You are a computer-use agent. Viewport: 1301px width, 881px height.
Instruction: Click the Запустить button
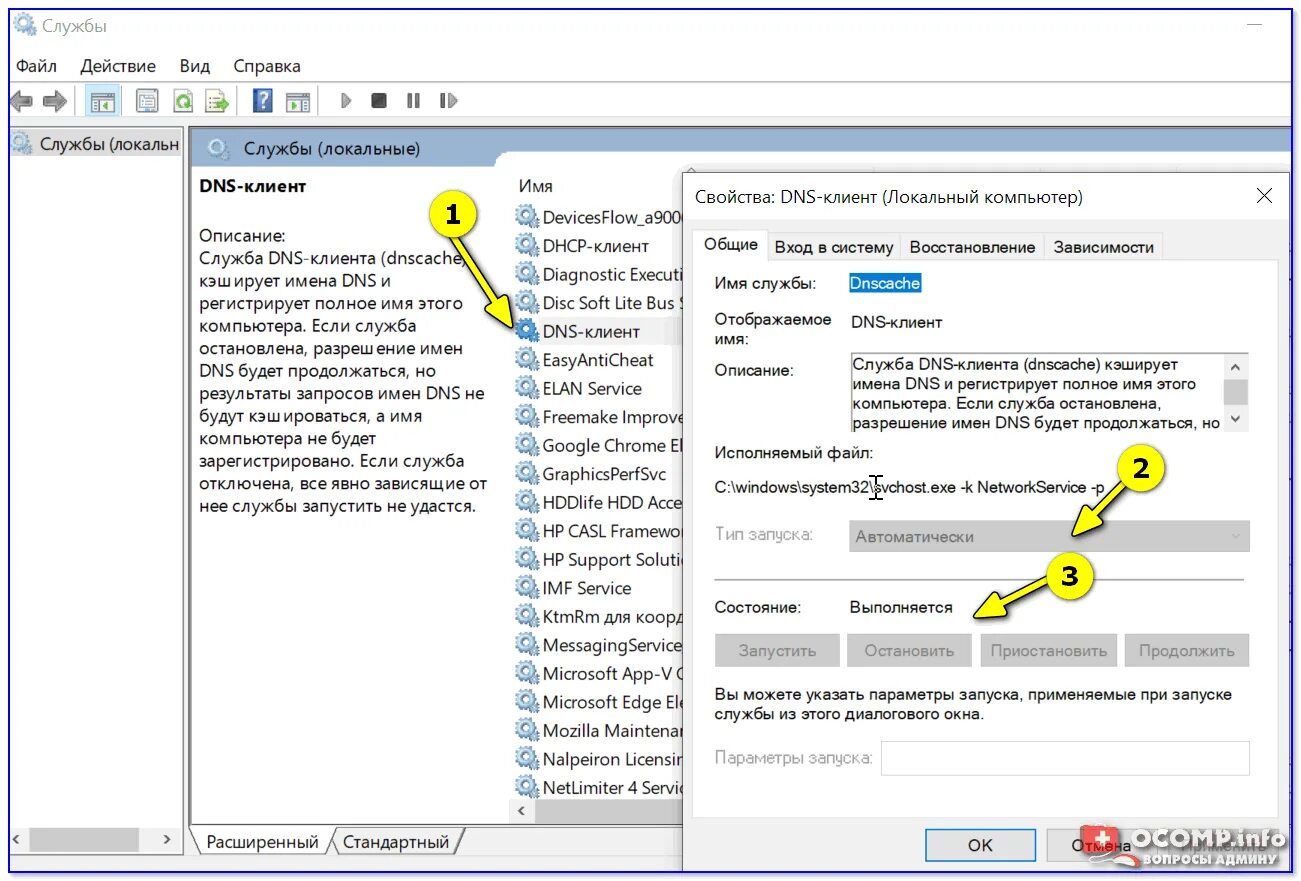coord(777,650)
